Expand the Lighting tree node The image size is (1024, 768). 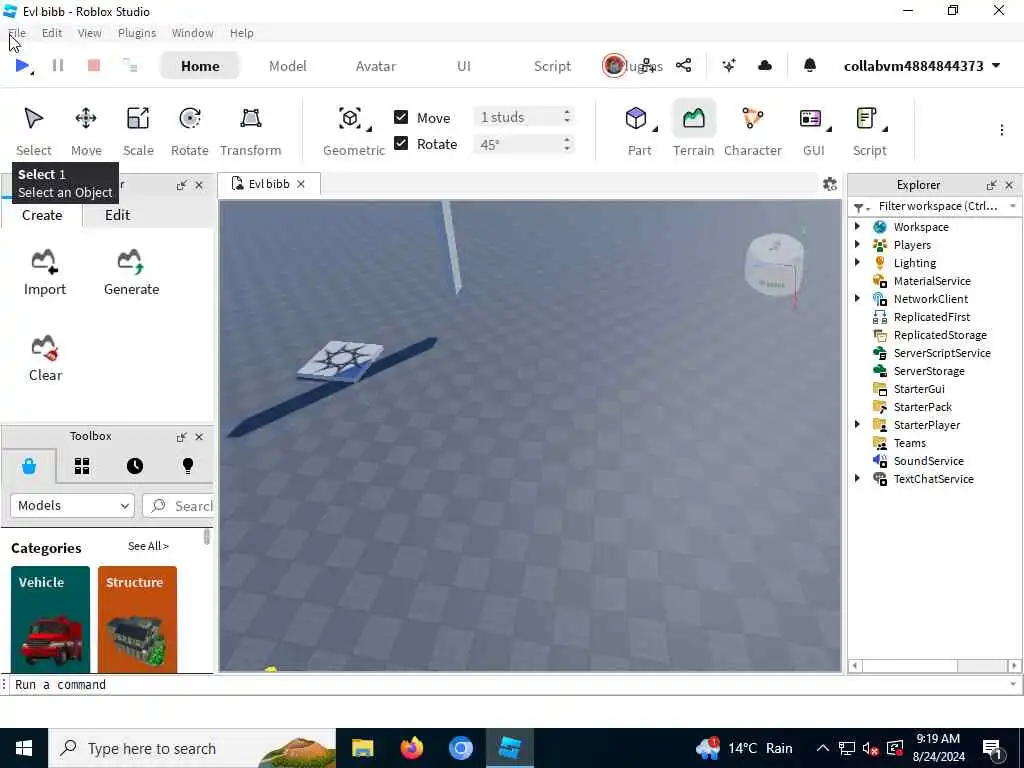pos(857,263)
